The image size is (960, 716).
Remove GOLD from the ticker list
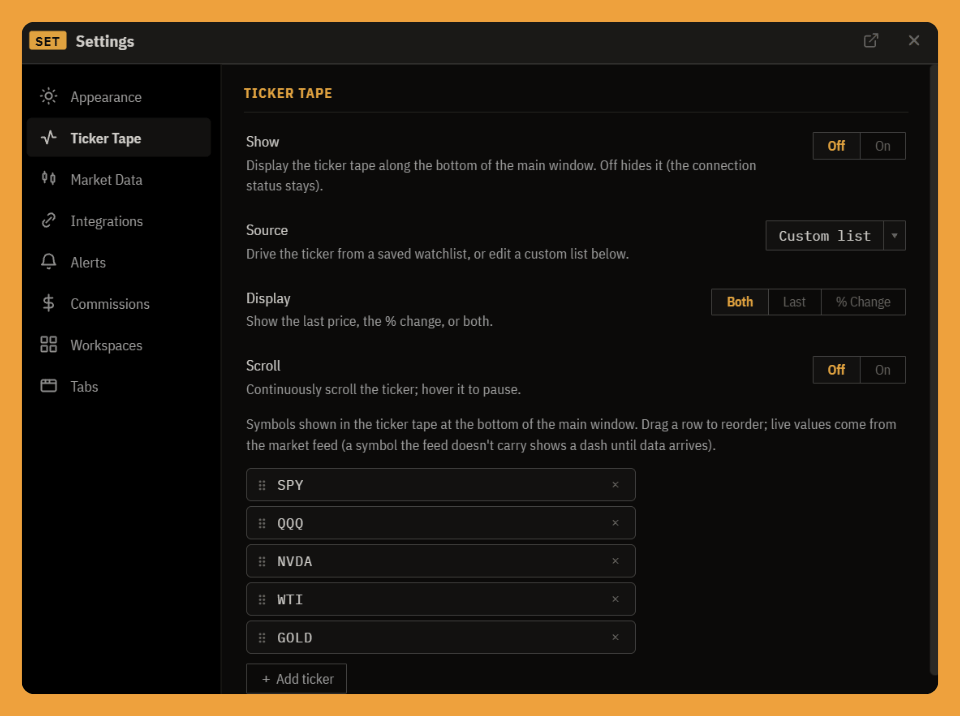[x=615, y=637]
